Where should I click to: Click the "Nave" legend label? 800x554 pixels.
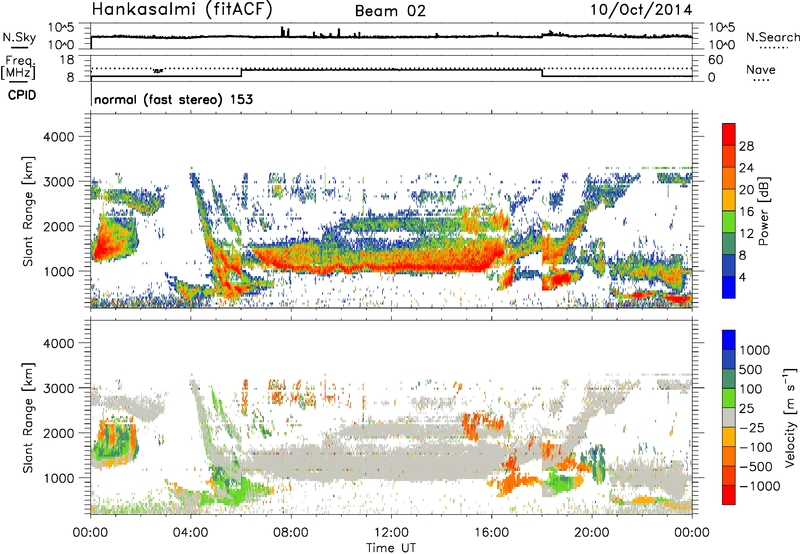tap(760, 70)
